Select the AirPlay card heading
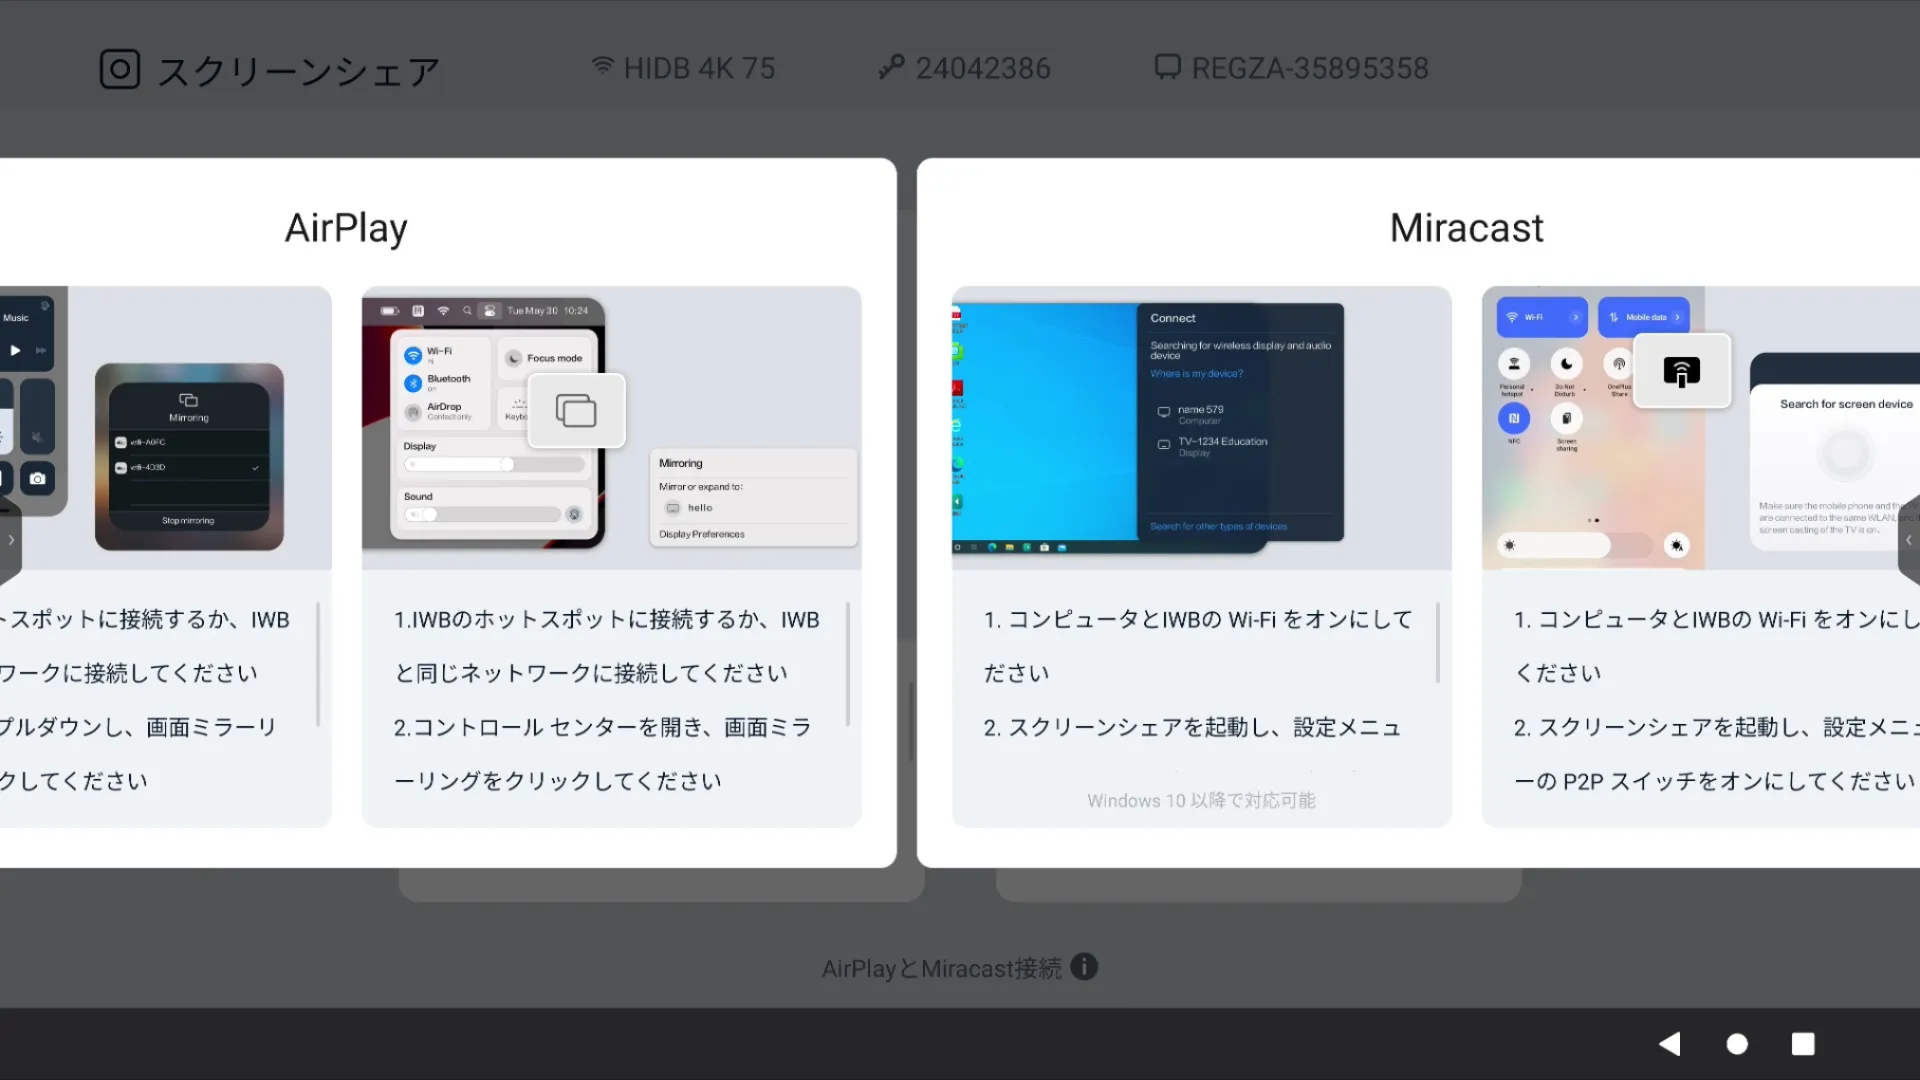 click(x=346, y=228)
